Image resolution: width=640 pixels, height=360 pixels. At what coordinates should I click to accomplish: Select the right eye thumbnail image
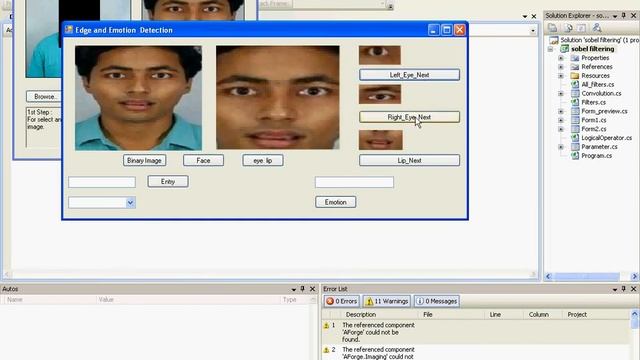coord(380,94)
